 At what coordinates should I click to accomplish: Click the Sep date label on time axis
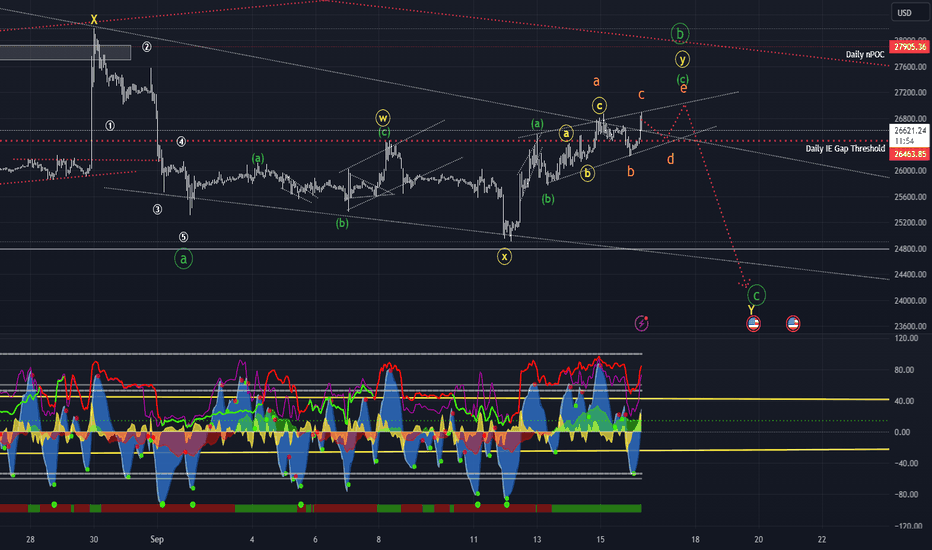point(156,539)
